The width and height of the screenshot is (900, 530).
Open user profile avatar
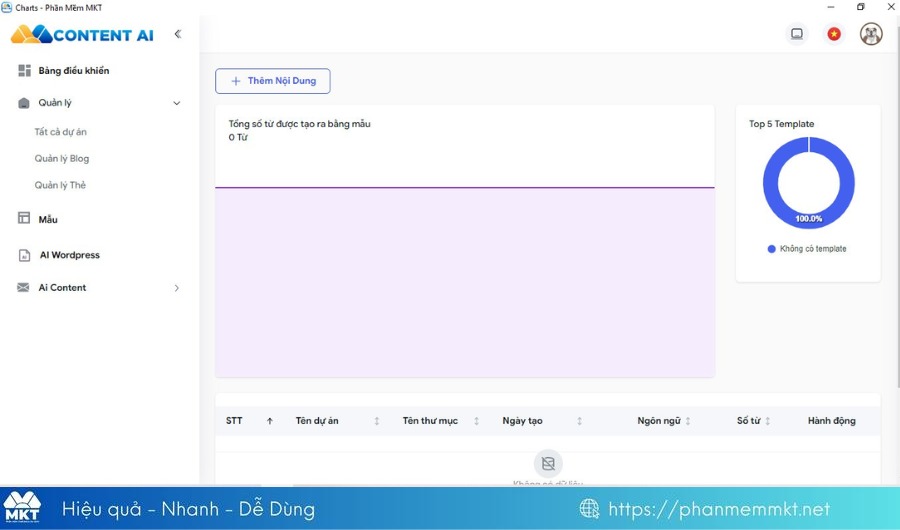click(x=871, y=34)
